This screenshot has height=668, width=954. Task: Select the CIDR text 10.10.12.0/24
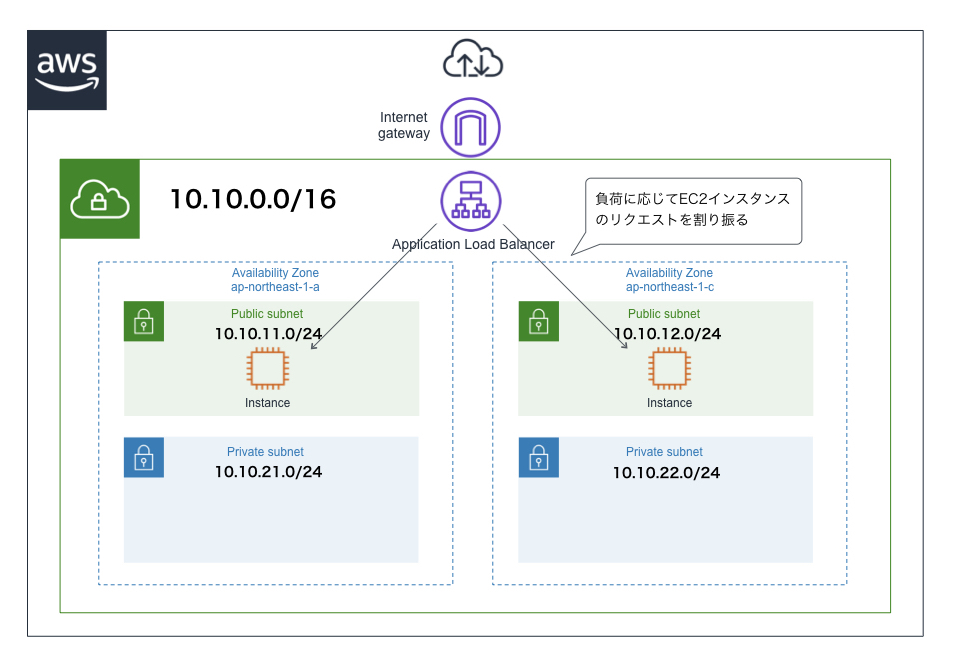(x=667, y=334)
